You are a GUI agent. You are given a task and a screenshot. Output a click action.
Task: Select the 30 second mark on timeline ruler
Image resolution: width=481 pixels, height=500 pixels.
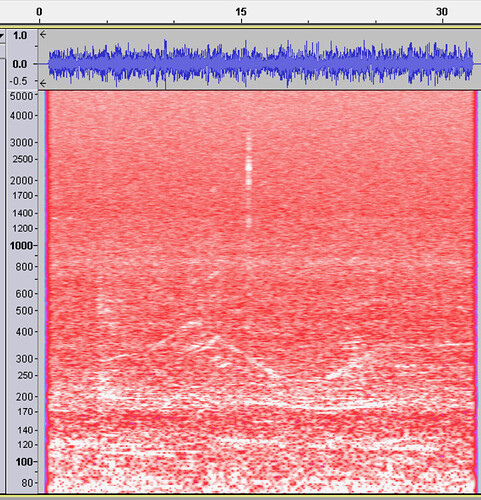(x=441, y=12)
